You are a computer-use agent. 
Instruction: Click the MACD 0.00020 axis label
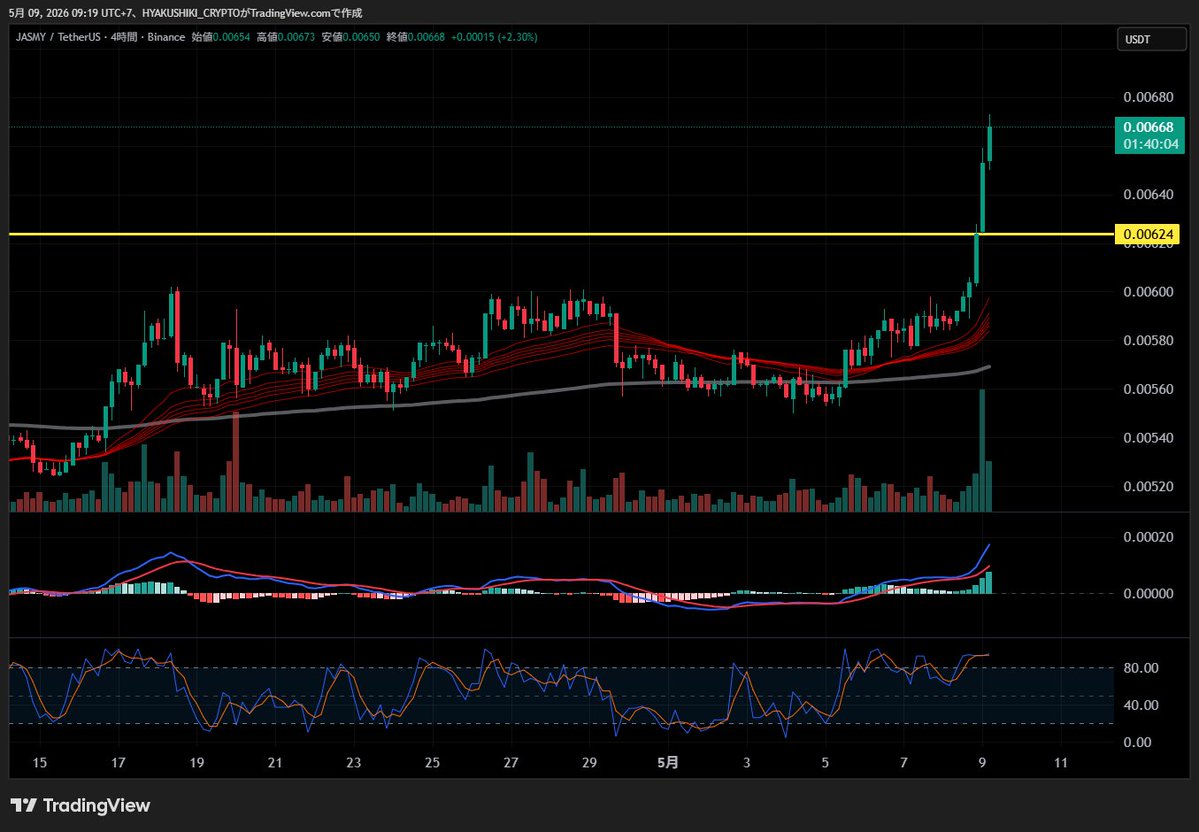(1148, 537)
